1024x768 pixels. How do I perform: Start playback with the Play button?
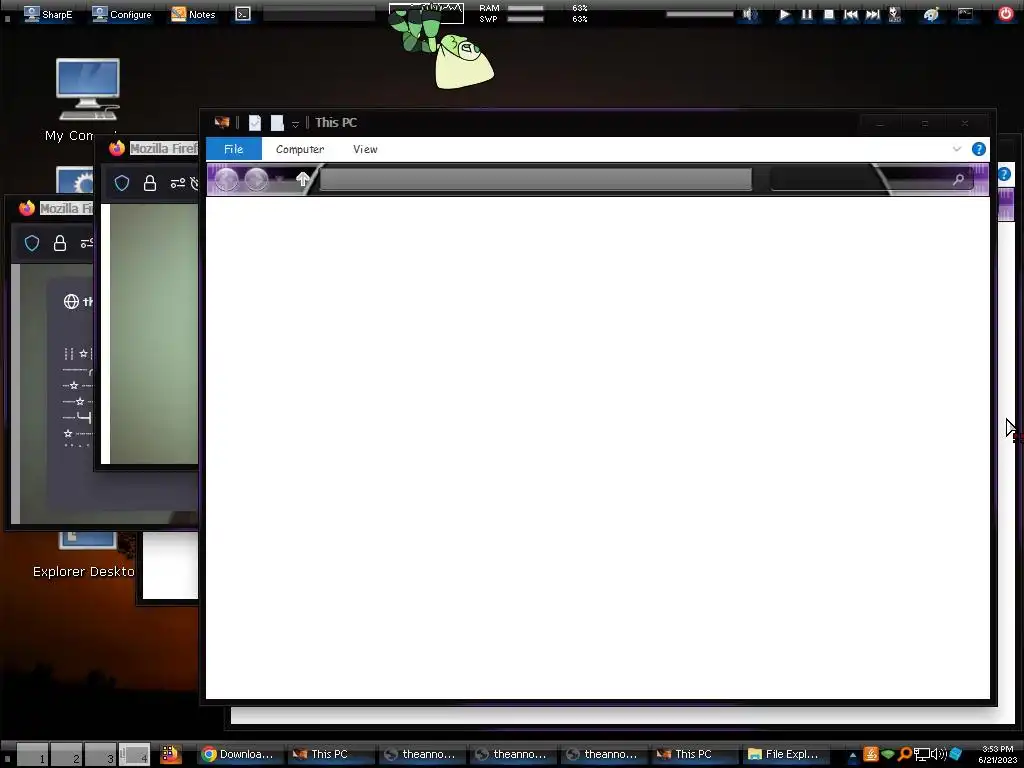point(784,14)
